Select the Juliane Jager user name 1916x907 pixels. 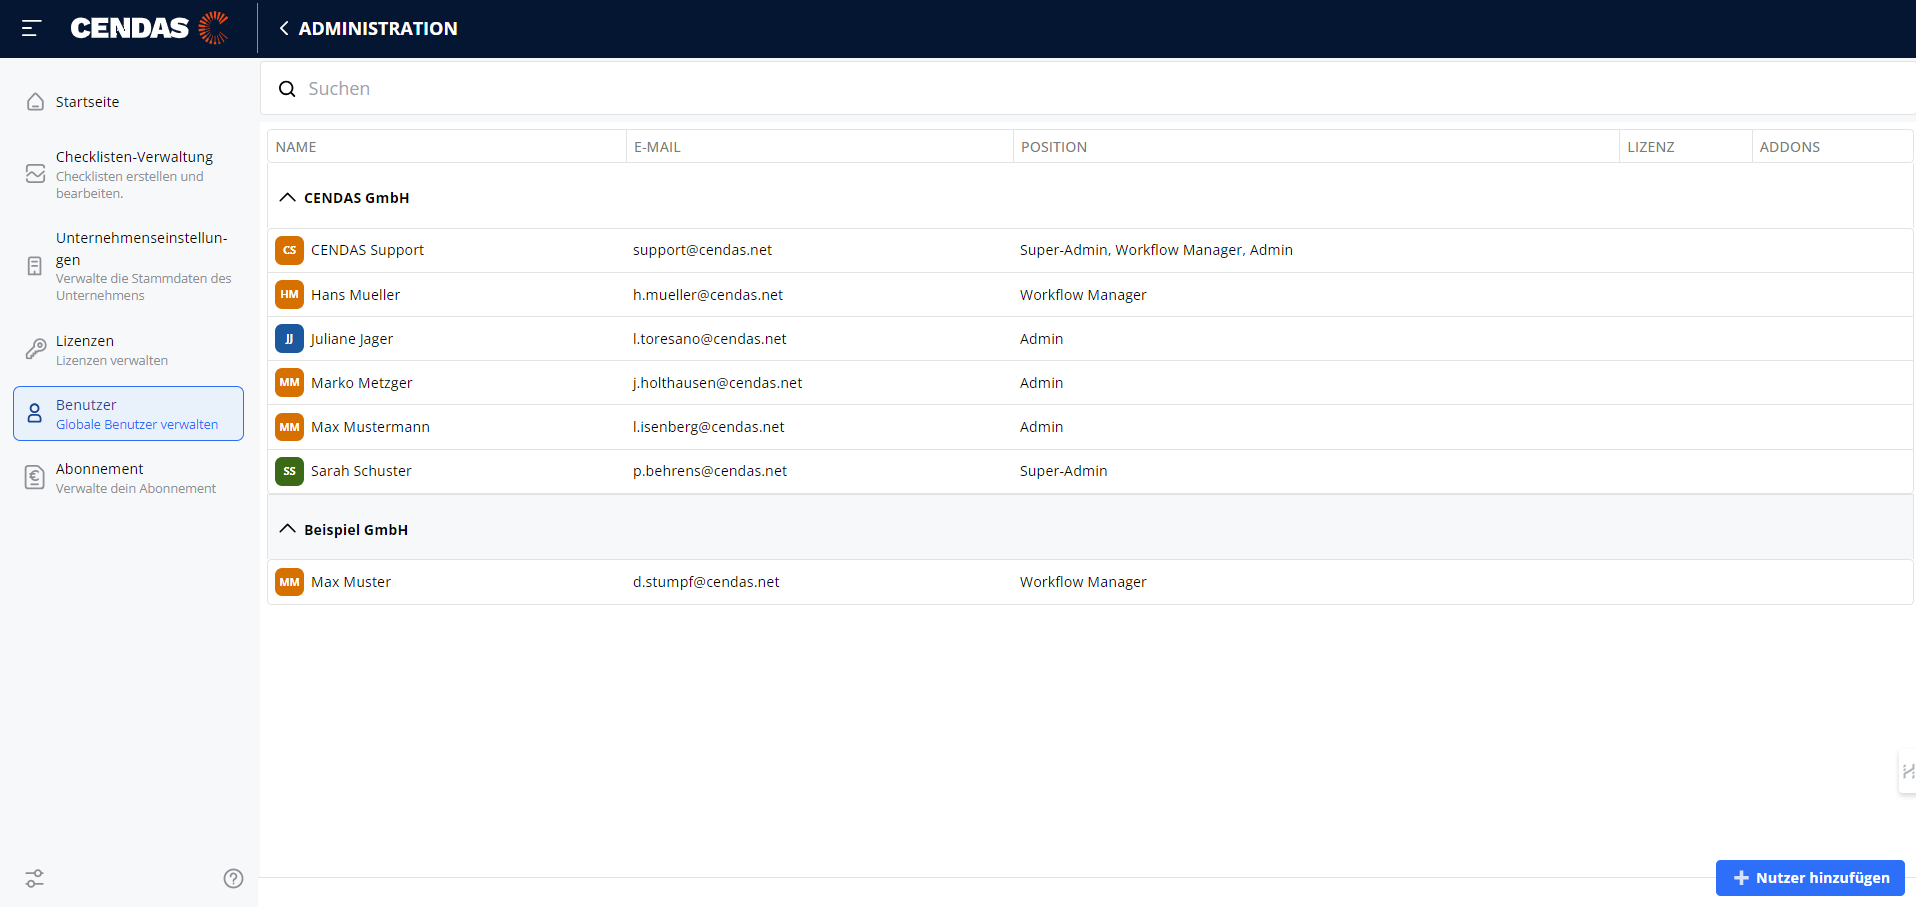pyautogui.click(x=352, y=339)
